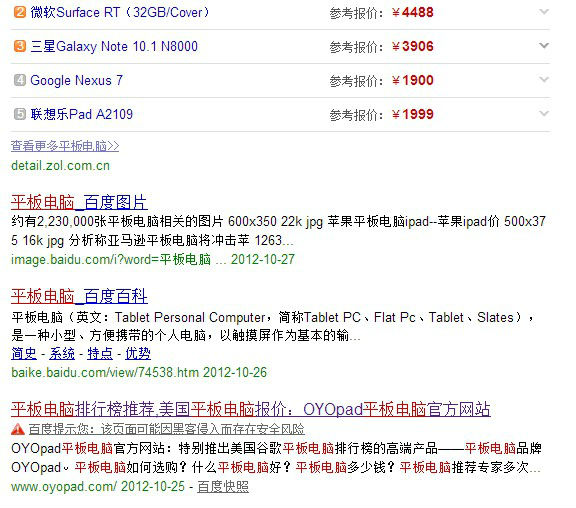Open 百度快照 cached page link

(x=223, y=487)
